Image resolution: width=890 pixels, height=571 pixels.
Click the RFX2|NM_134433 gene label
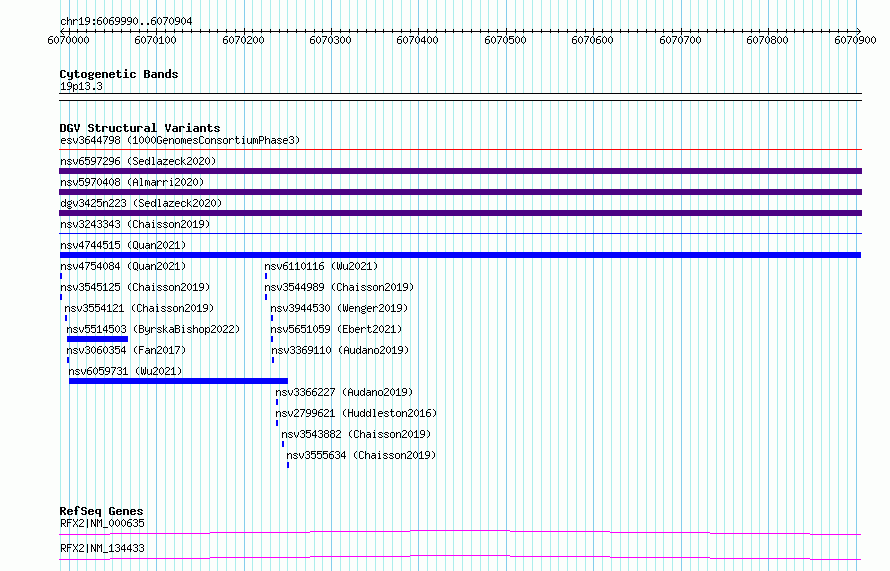click(102, 548)
